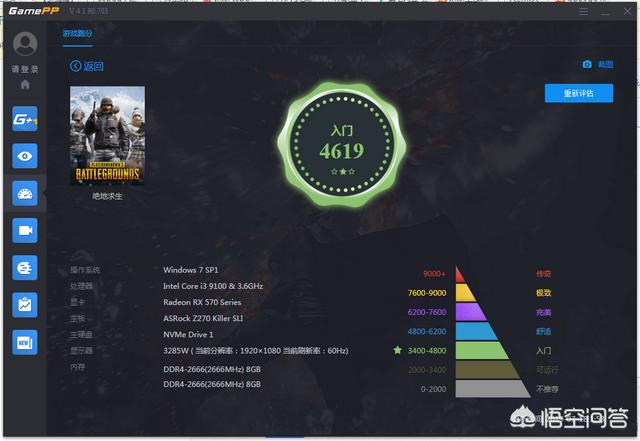Click 'Radeon RX 570 Series' text
Image resolution: width=640 pixels, height=441 pixels.
pos(202,302)
